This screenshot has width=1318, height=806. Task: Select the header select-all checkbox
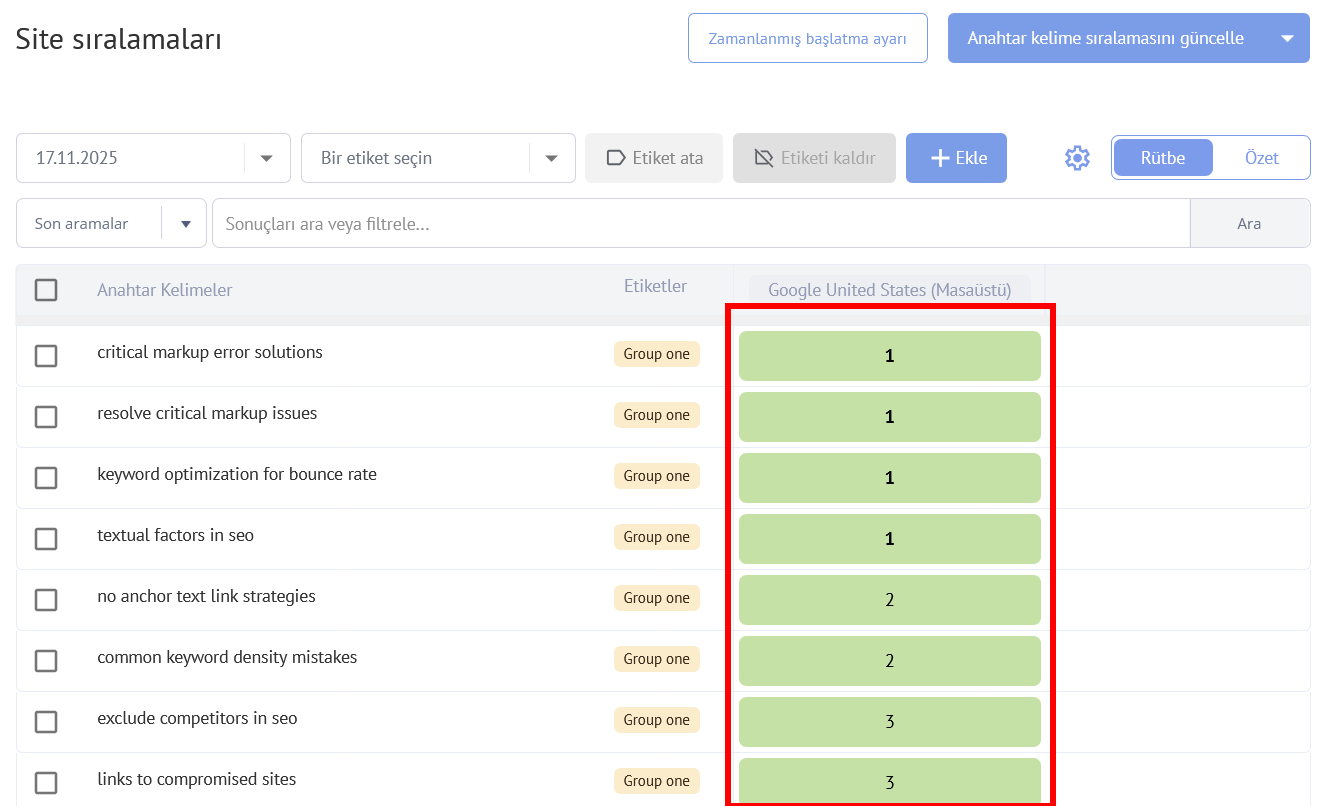point(46,290)
